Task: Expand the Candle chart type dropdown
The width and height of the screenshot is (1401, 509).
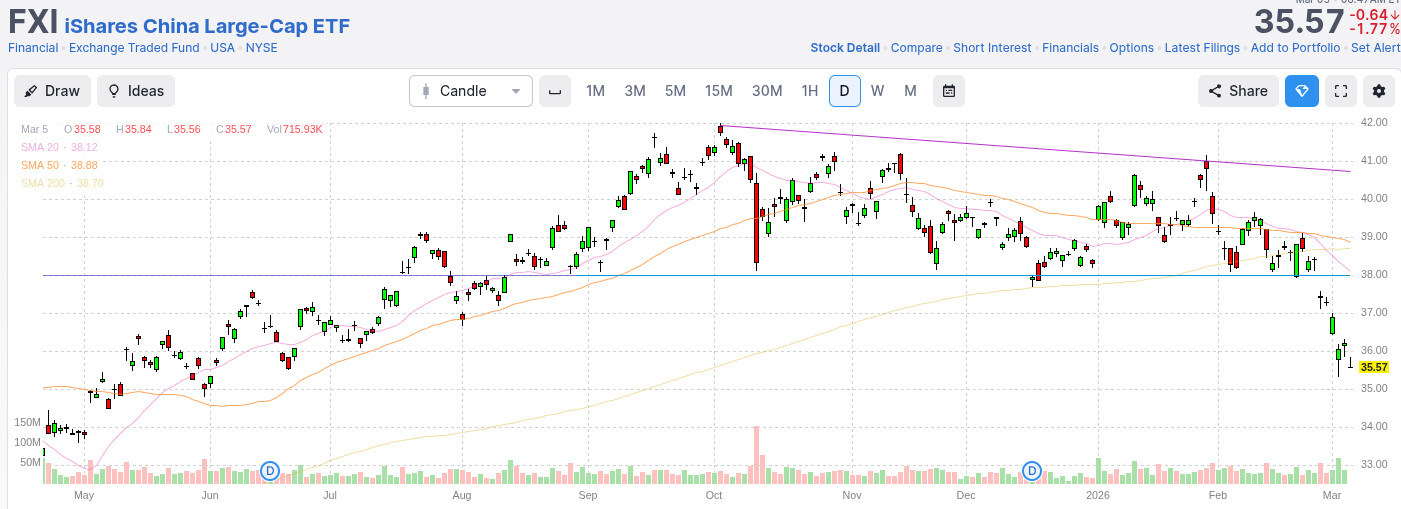Action: pyautogui.click(x=470, y=91)
